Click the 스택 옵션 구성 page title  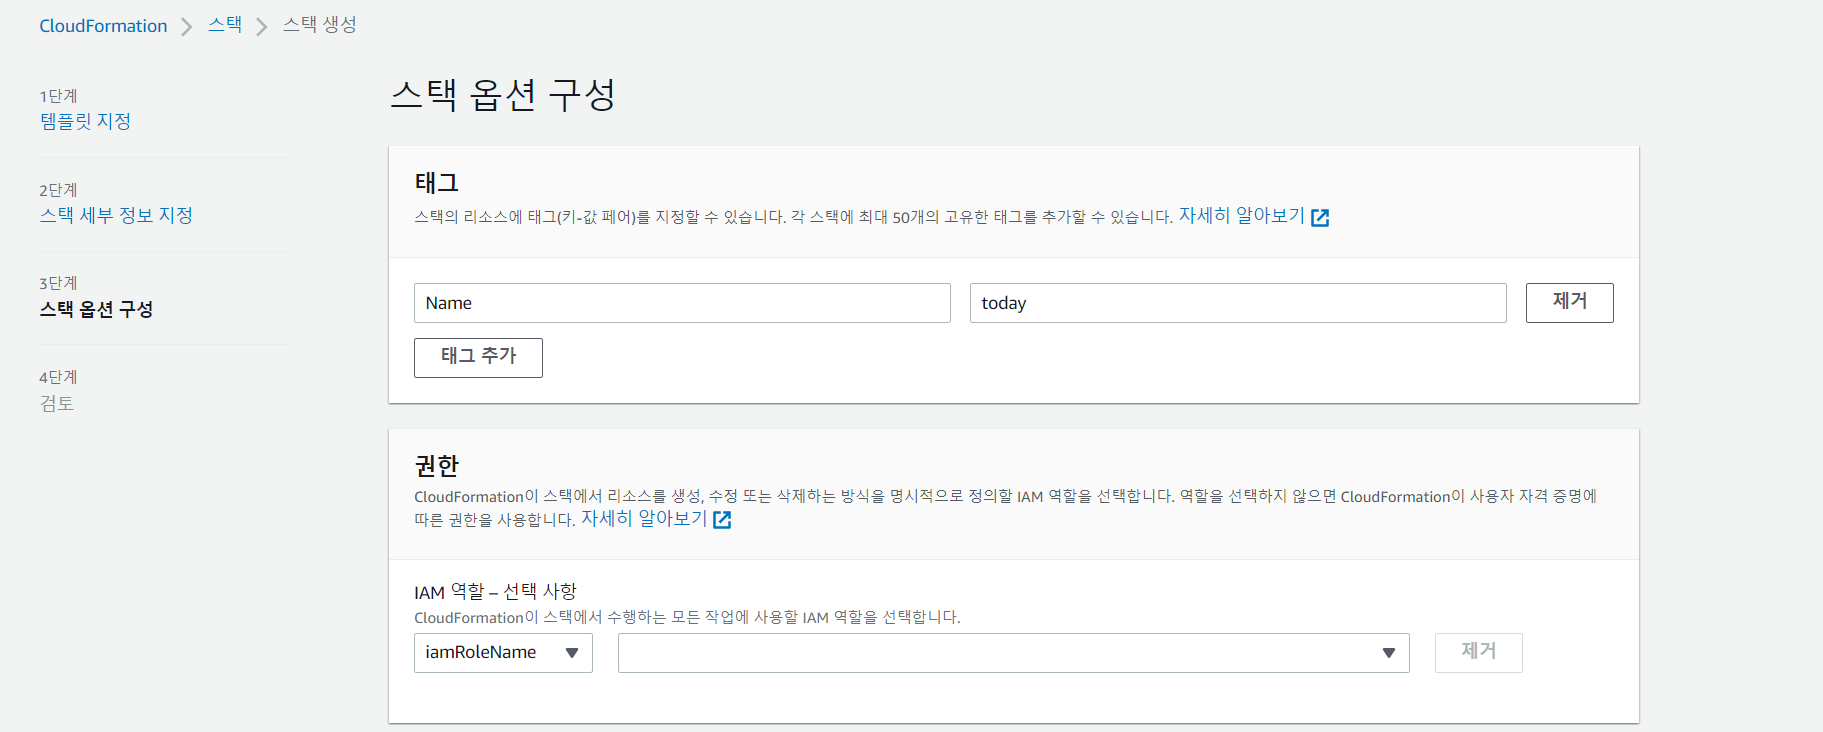tap(503, 95)
